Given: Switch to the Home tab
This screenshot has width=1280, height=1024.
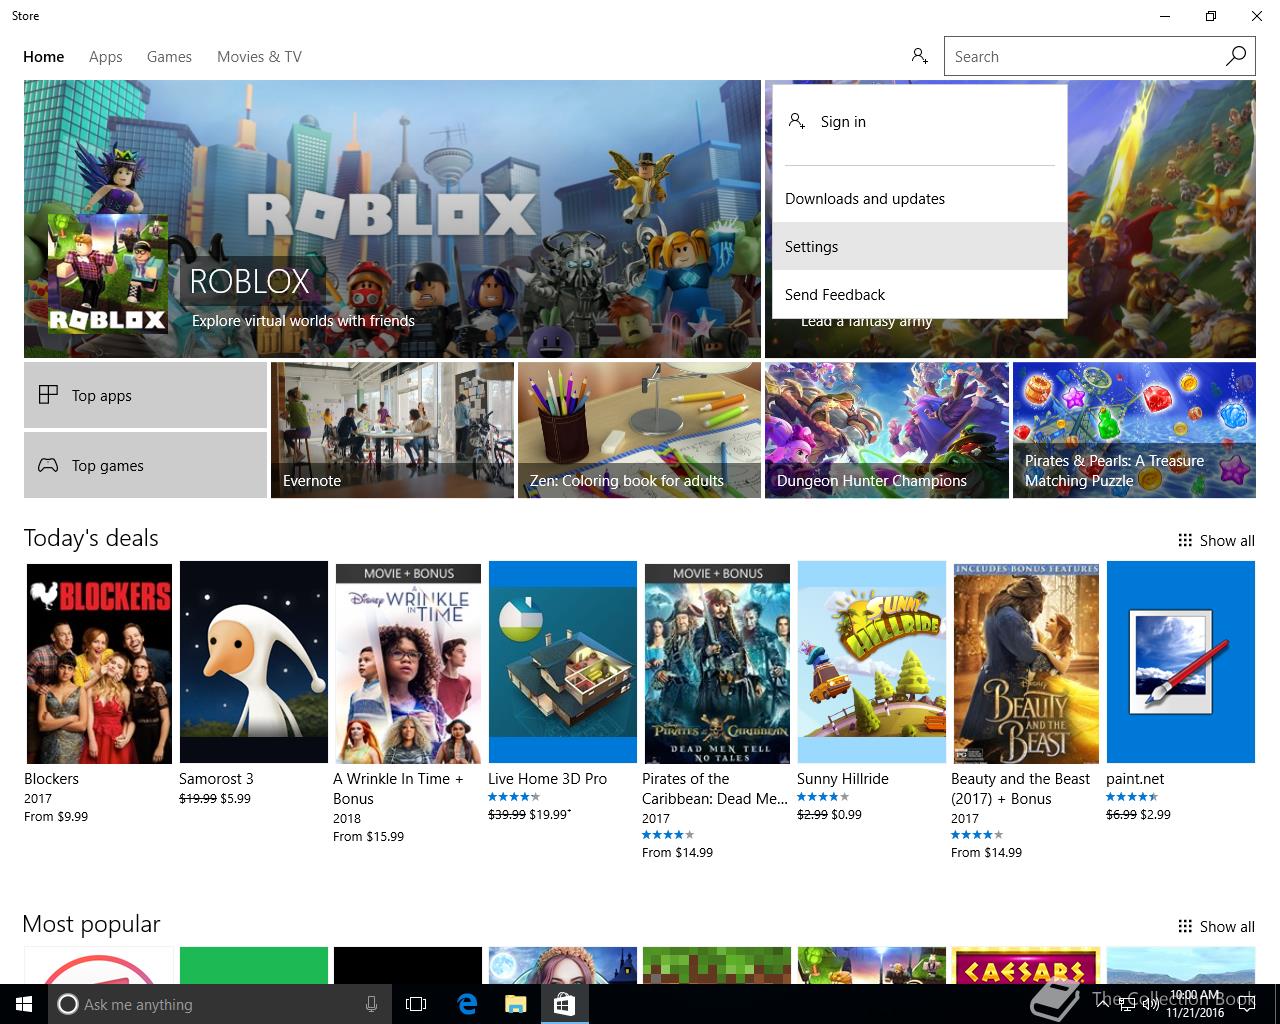Looking at the screenshot, I should click(x=44, y=57).
